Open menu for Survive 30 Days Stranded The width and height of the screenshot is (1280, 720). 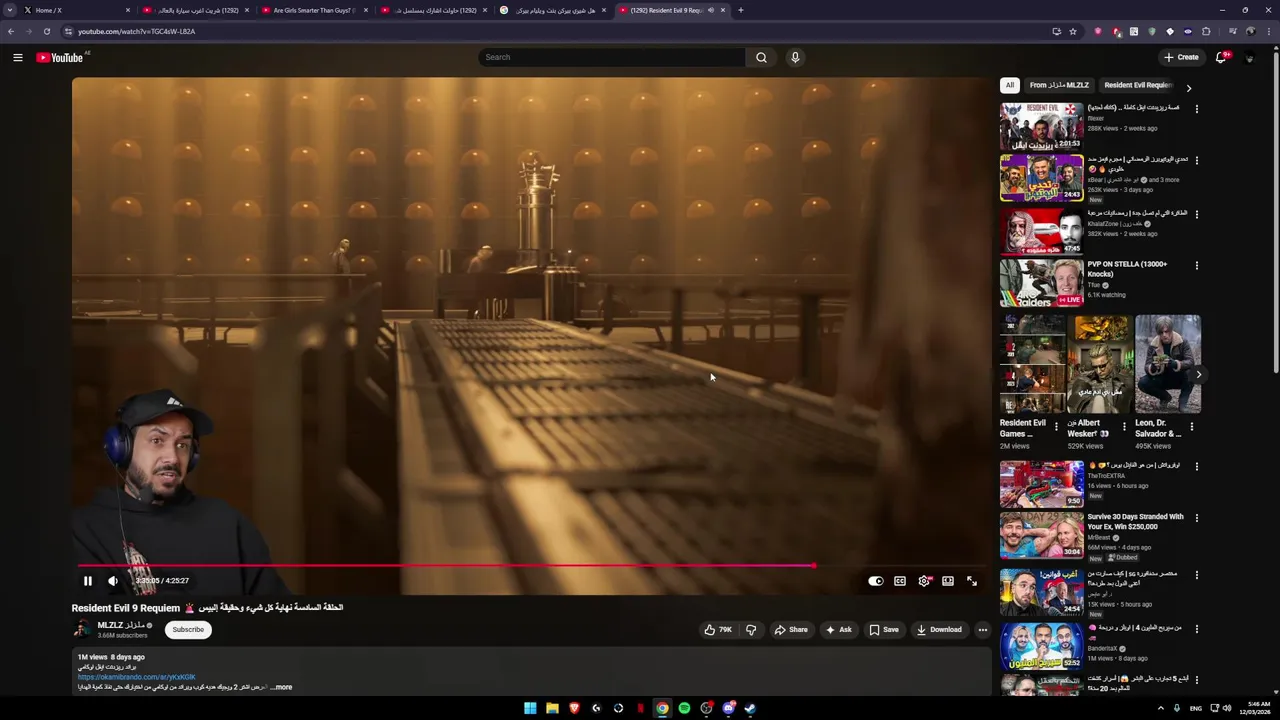click(1196, 518)
